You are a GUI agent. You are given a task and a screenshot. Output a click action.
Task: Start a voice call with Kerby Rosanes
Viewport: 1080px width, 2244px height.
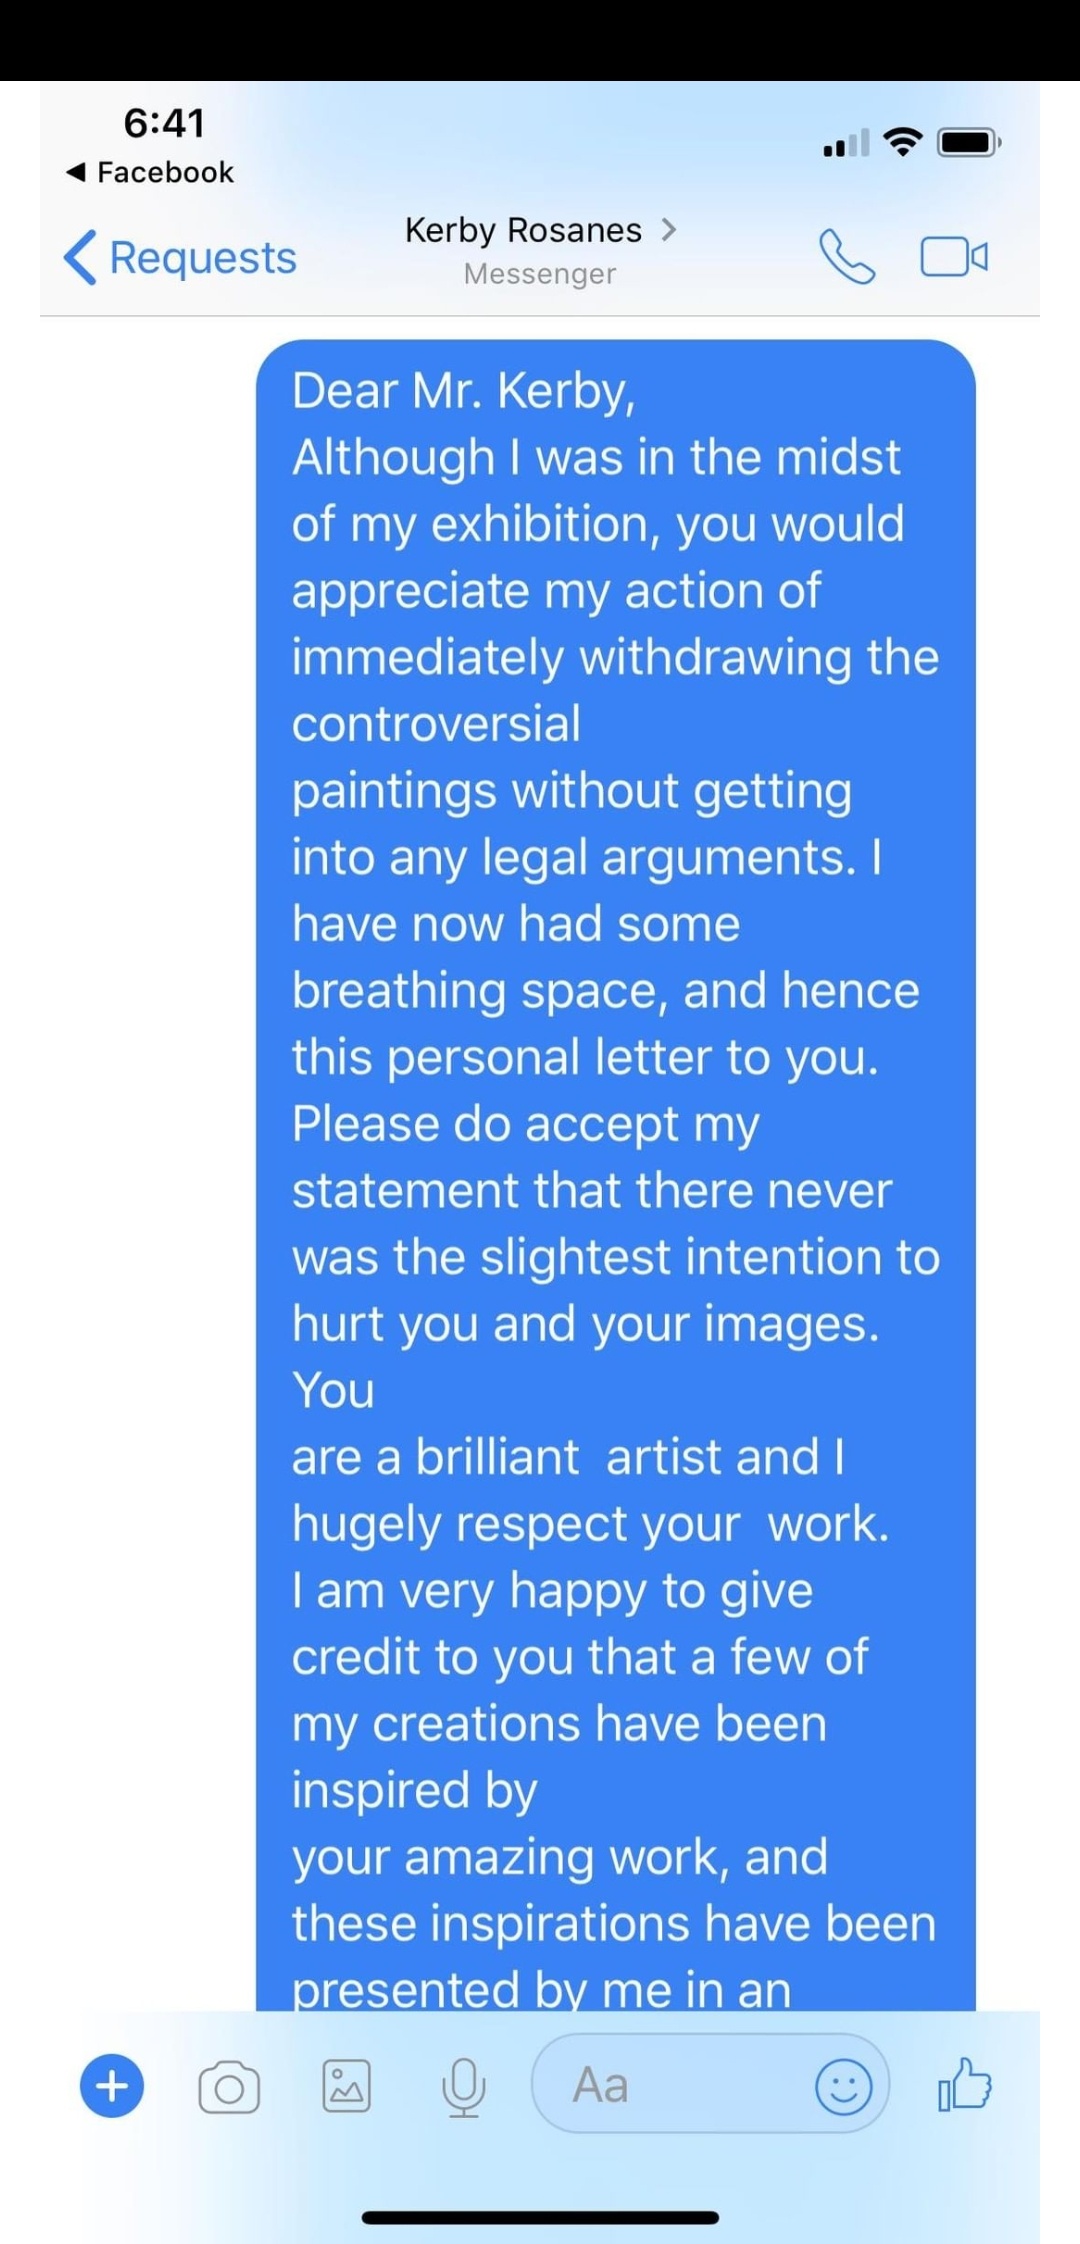tap(847, 257)
